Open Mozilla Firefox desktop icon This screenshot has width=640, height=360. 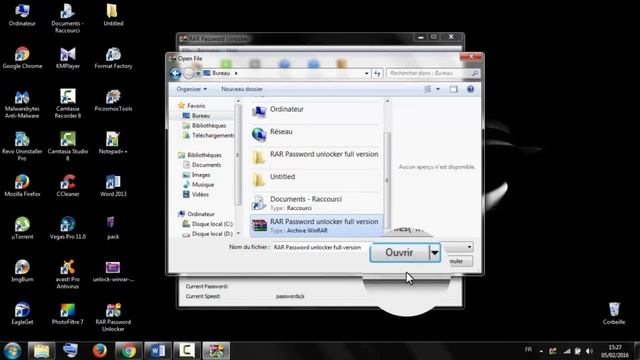(x=22, y=186)
